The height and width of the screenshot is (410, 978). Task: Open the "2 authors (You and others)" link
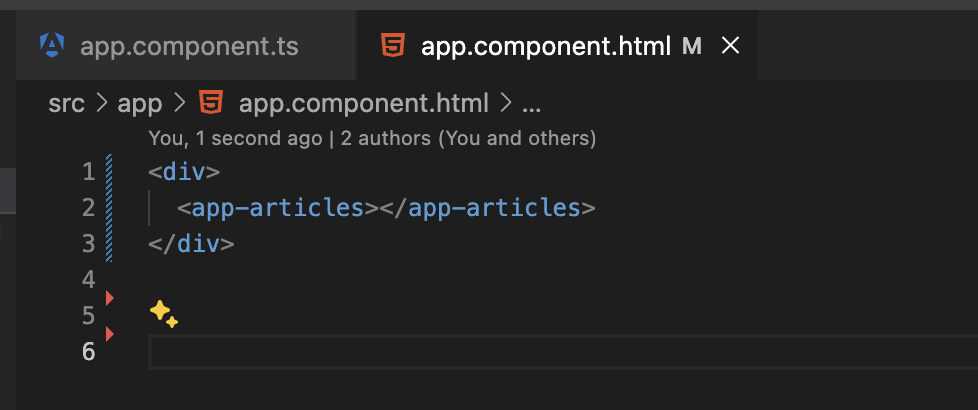(x=468, y=137)
